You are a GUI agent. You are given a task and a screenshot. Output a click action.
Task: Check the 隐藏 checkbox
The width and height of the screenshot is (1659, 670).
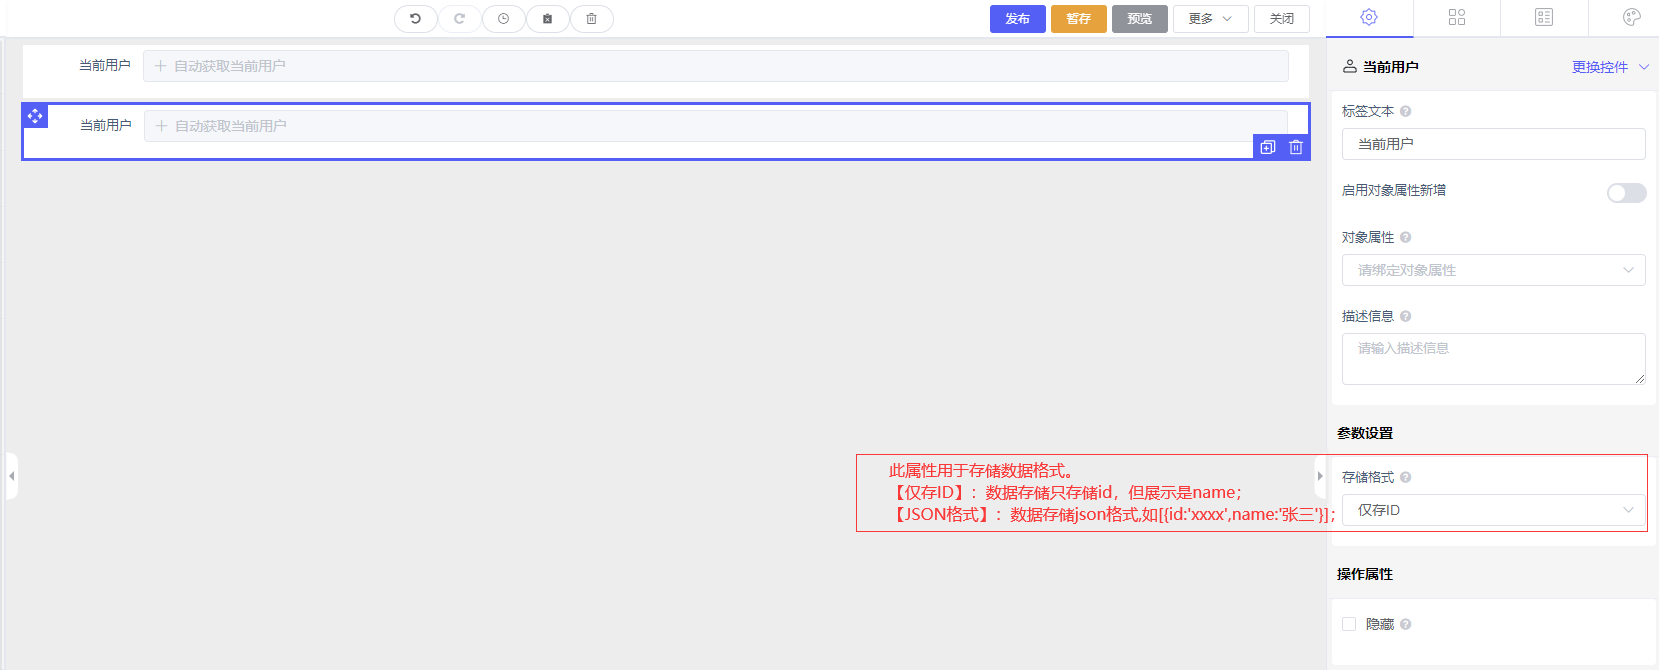coord(1349,624)
